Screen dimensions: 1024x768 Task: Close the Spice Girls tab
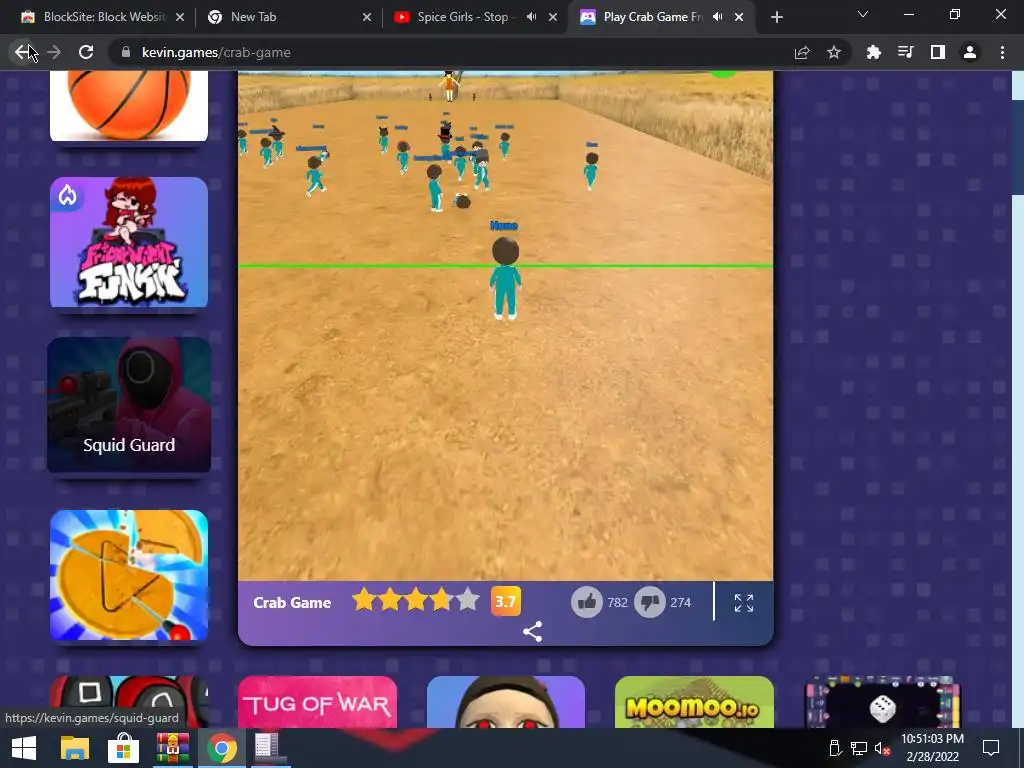[x=553, y=17]
